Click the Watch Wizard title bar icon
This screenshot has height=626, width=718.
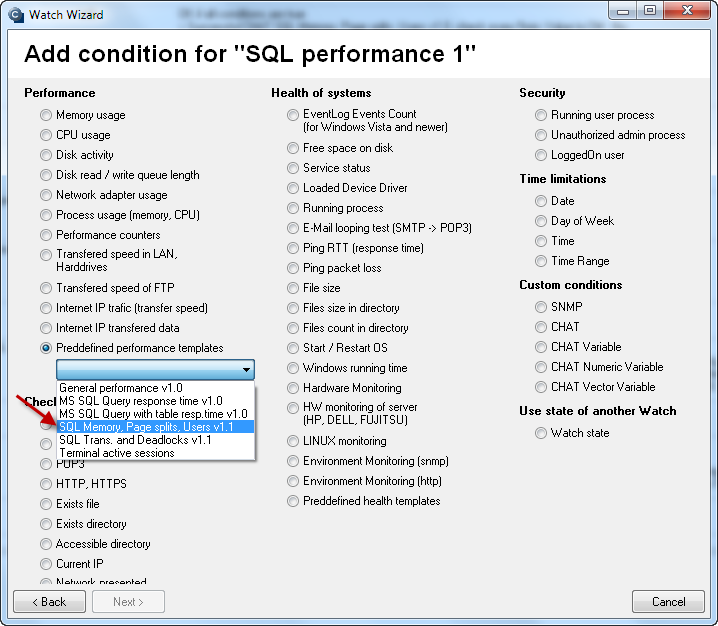(x=16, y=15)
